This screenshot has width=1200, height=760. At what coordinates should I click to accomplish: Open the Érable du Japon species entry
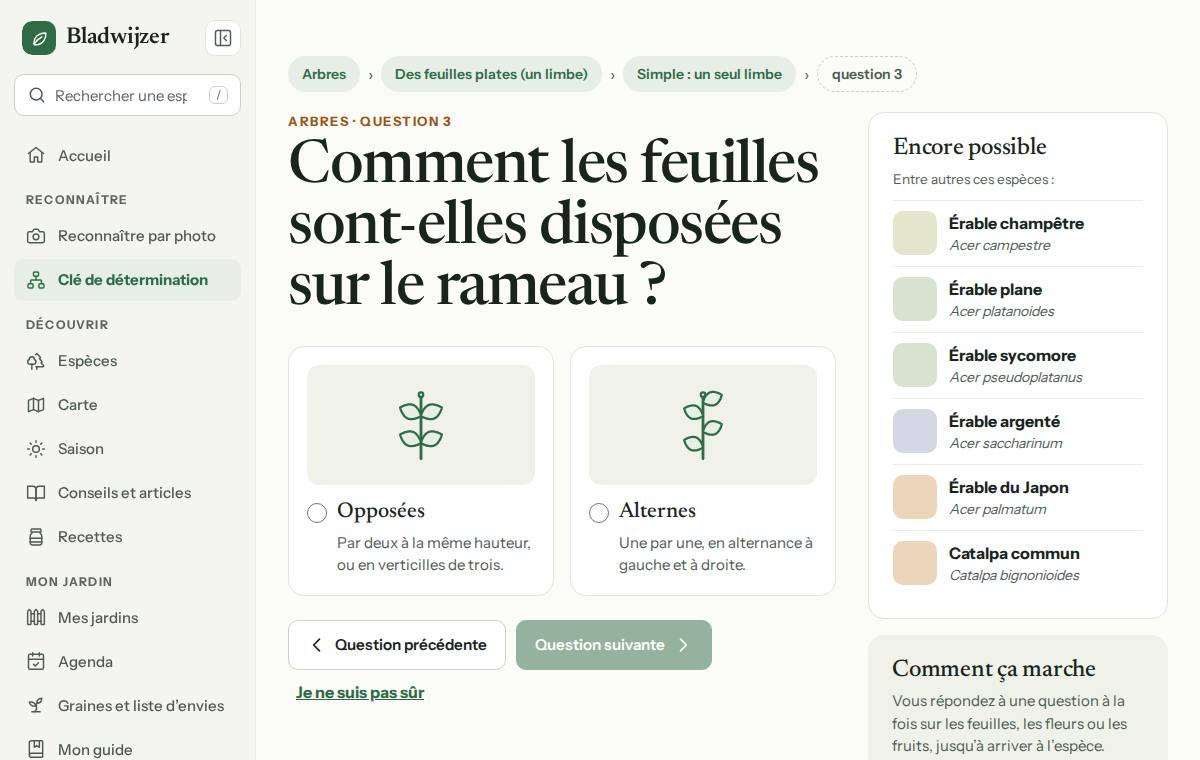pyautogui.click(x=1018, y=497)
